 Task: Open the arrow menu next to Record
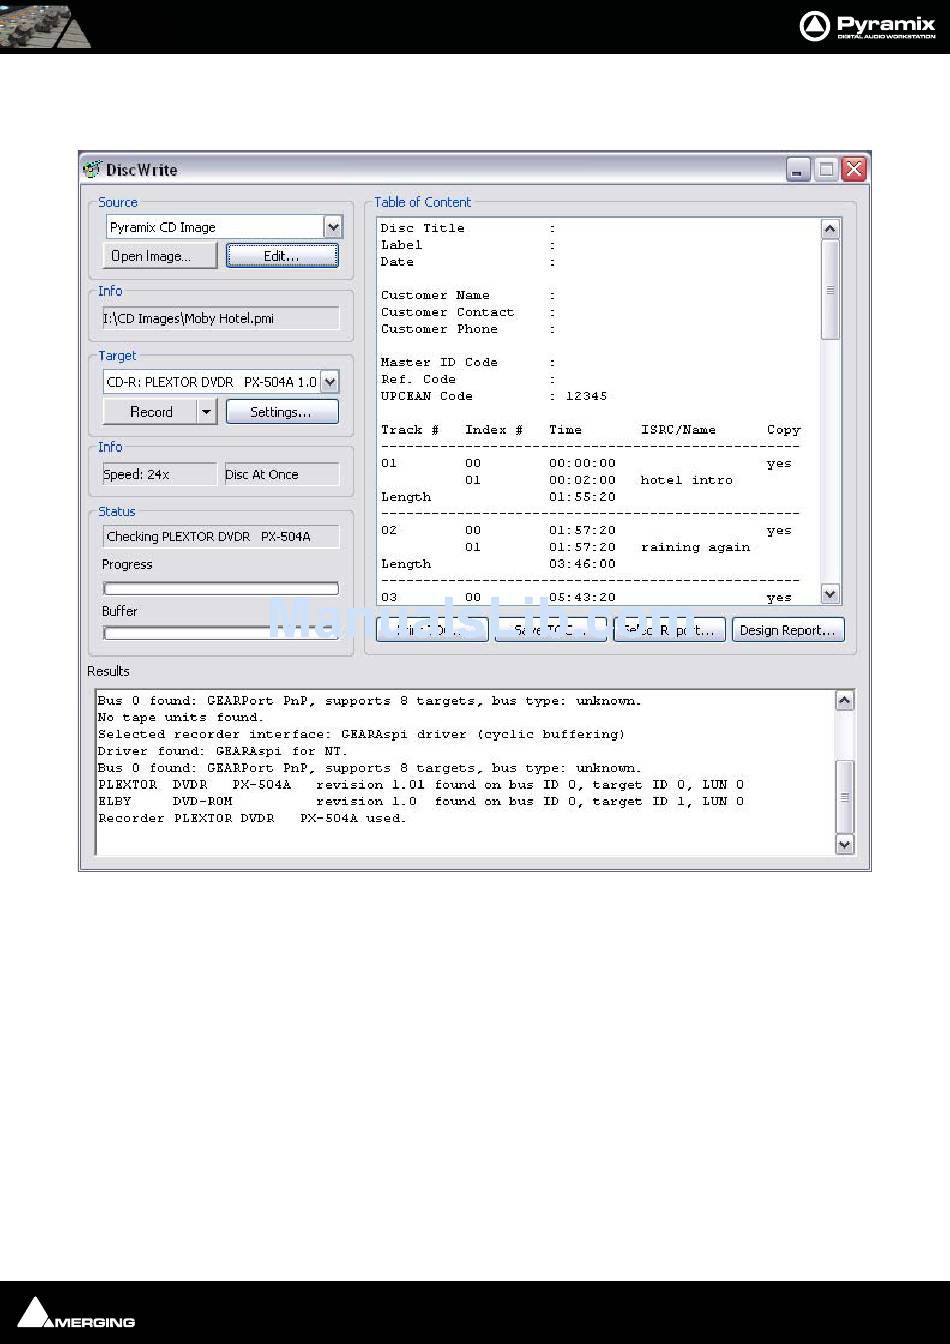tap(207, 411)
